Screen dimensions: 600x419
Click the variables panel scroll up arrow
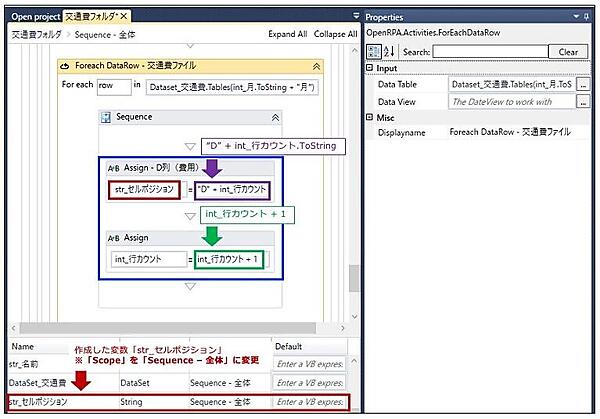(354, 361)
